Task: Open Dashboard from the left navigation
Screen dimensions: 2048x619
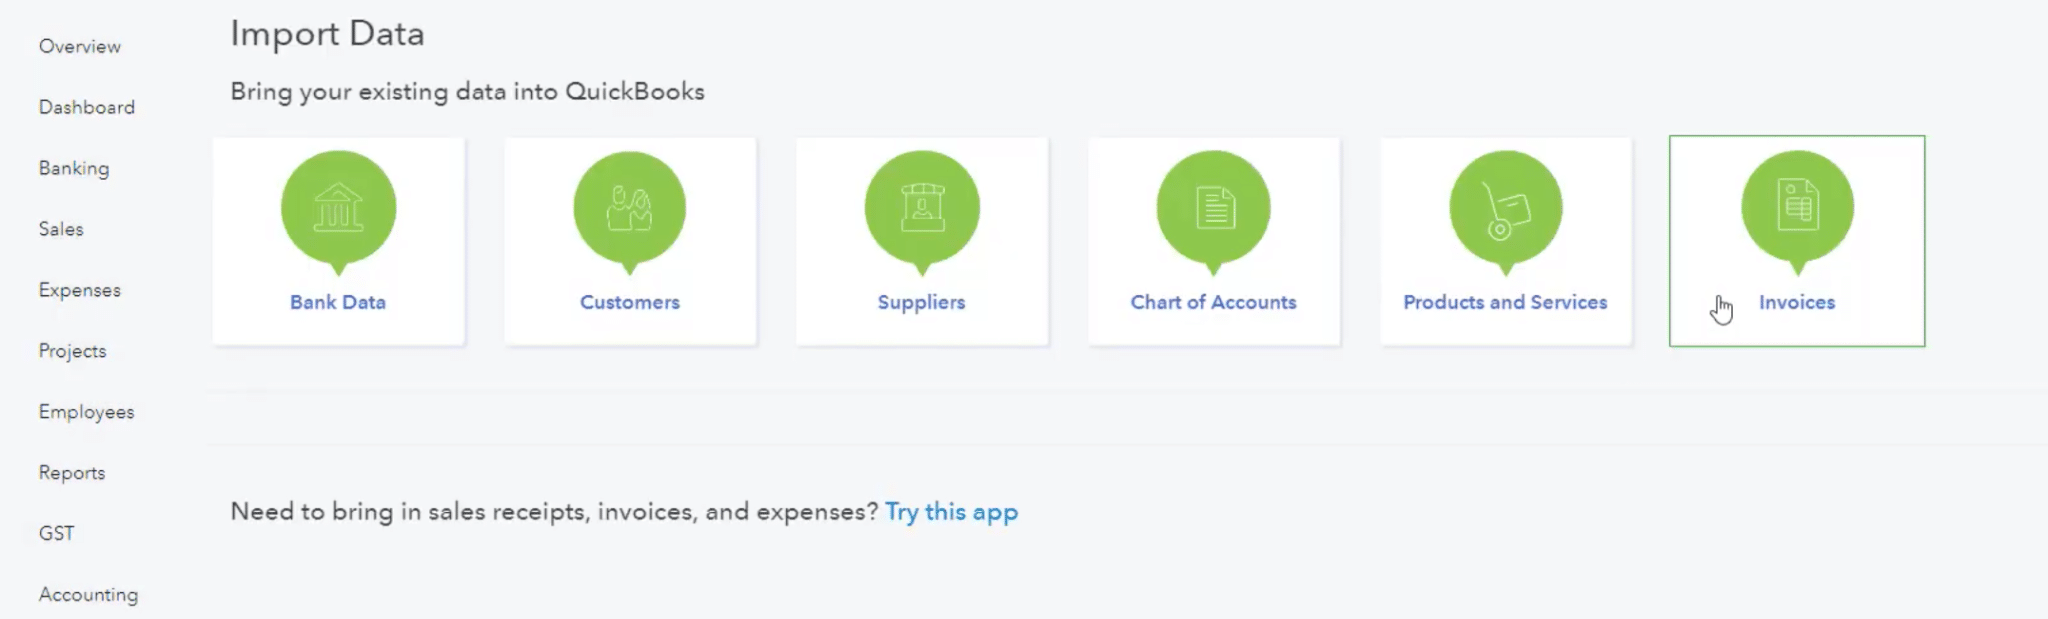Action: (x=87, y=108)
